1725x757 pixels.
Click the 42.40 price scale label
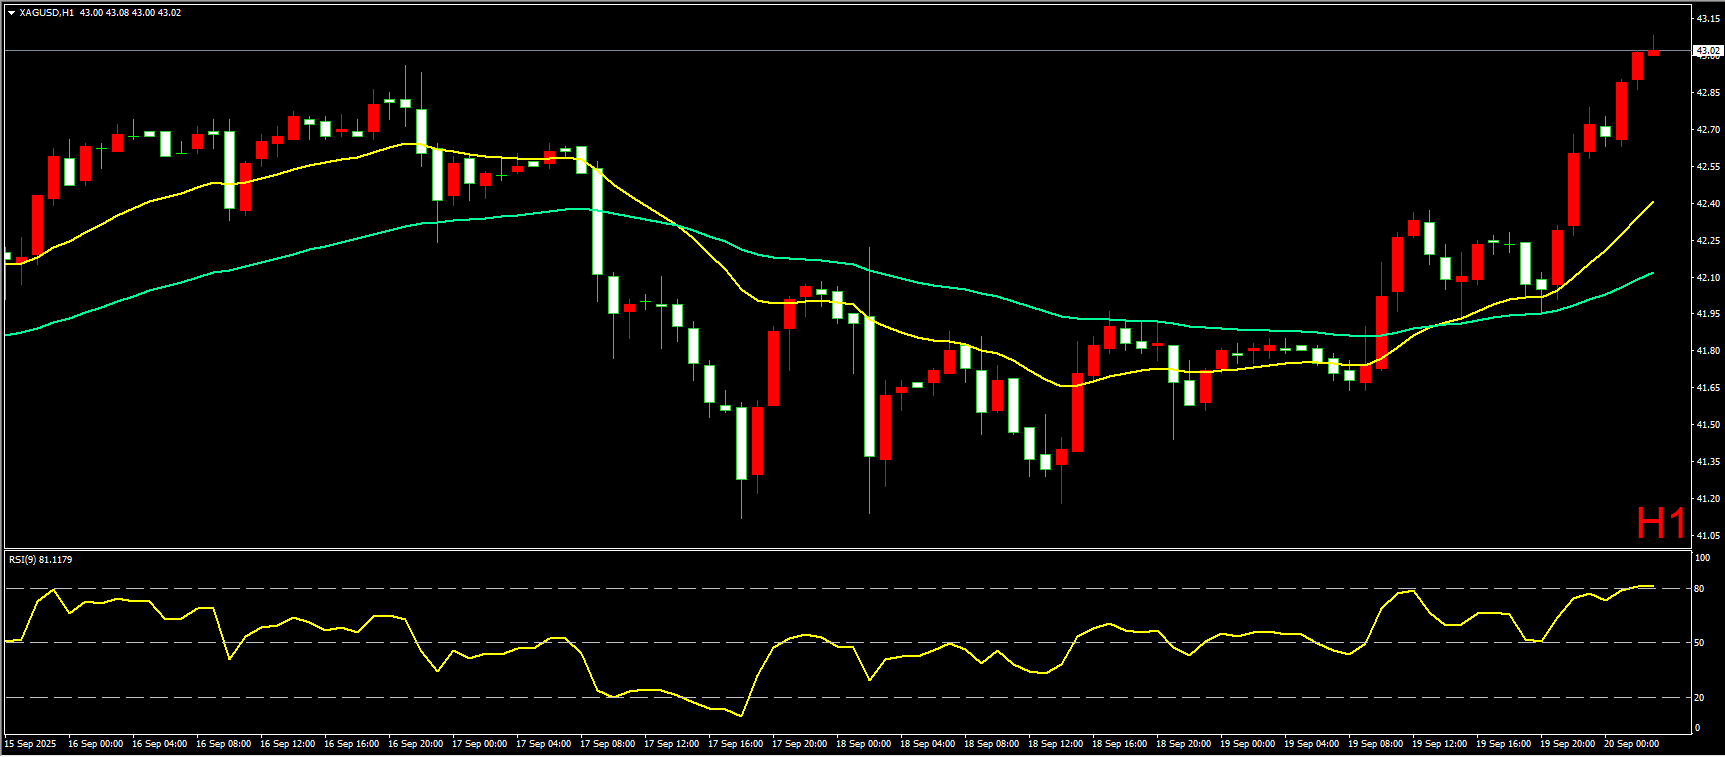pos(1707,204)
